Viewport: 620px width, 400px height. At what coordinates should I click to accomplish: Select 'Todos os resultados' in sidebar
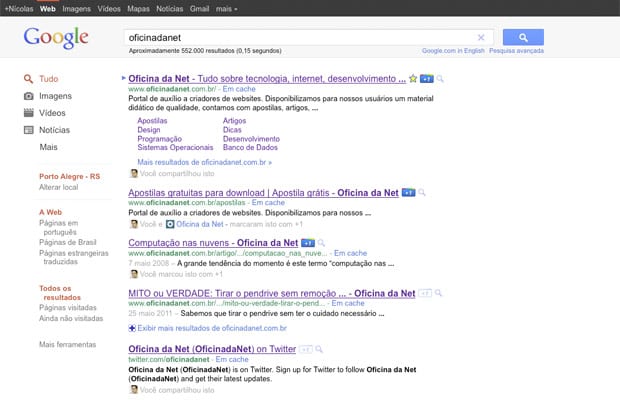[x=60, y=293]
